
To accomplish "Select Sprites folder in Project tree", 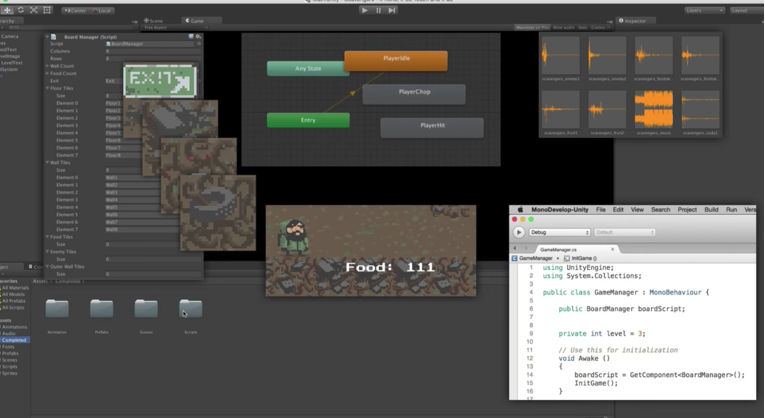I will pos(9,373).
